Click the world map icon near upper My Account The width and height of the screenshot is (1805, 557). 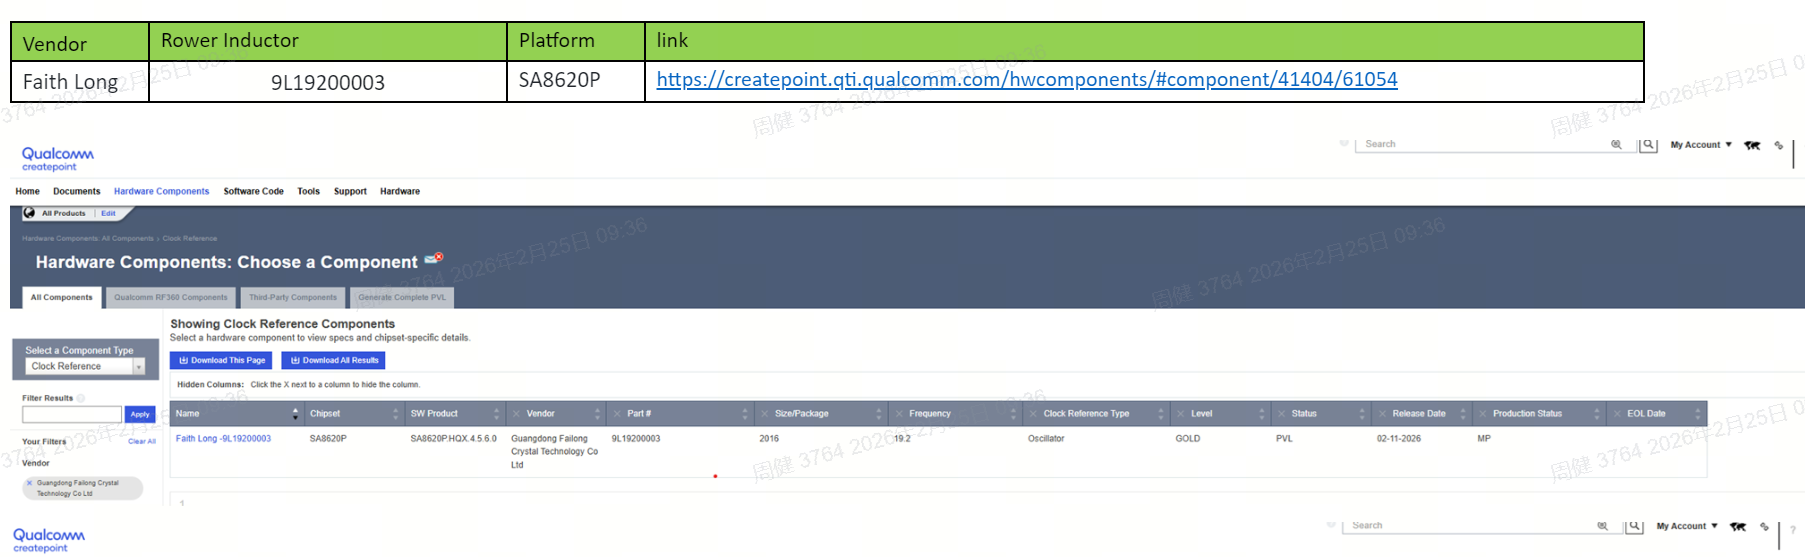[1752, 146]
